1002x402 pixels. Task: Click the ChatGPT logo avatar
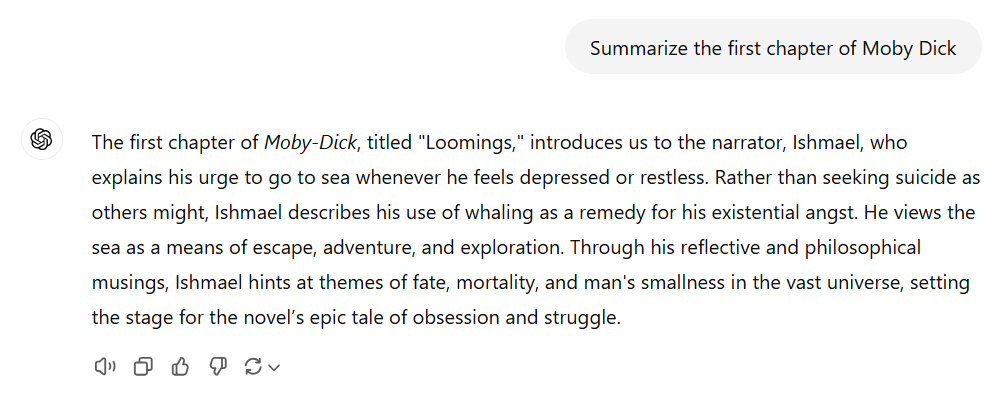tap(42, 139)
